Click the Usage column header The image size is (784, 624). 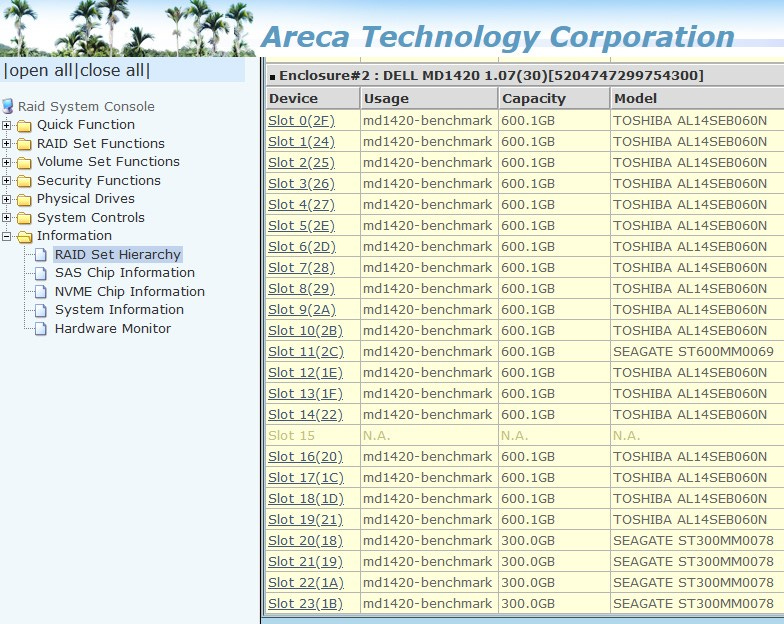click(x=430, y=98)
